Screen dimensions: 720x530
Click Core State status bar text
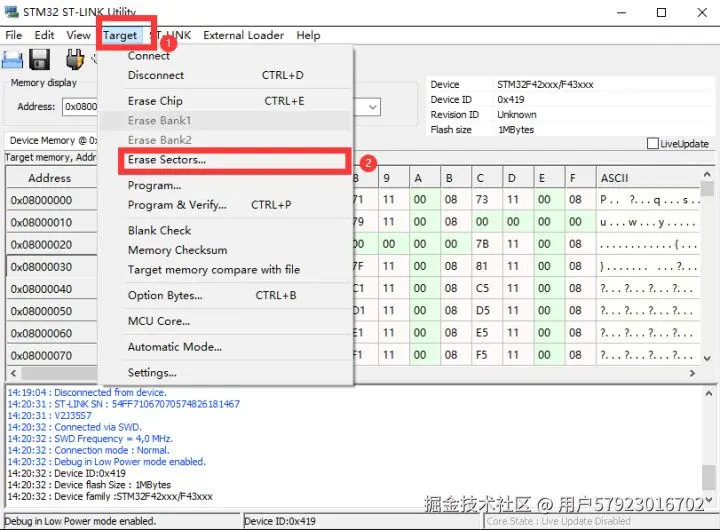point(558,521)
